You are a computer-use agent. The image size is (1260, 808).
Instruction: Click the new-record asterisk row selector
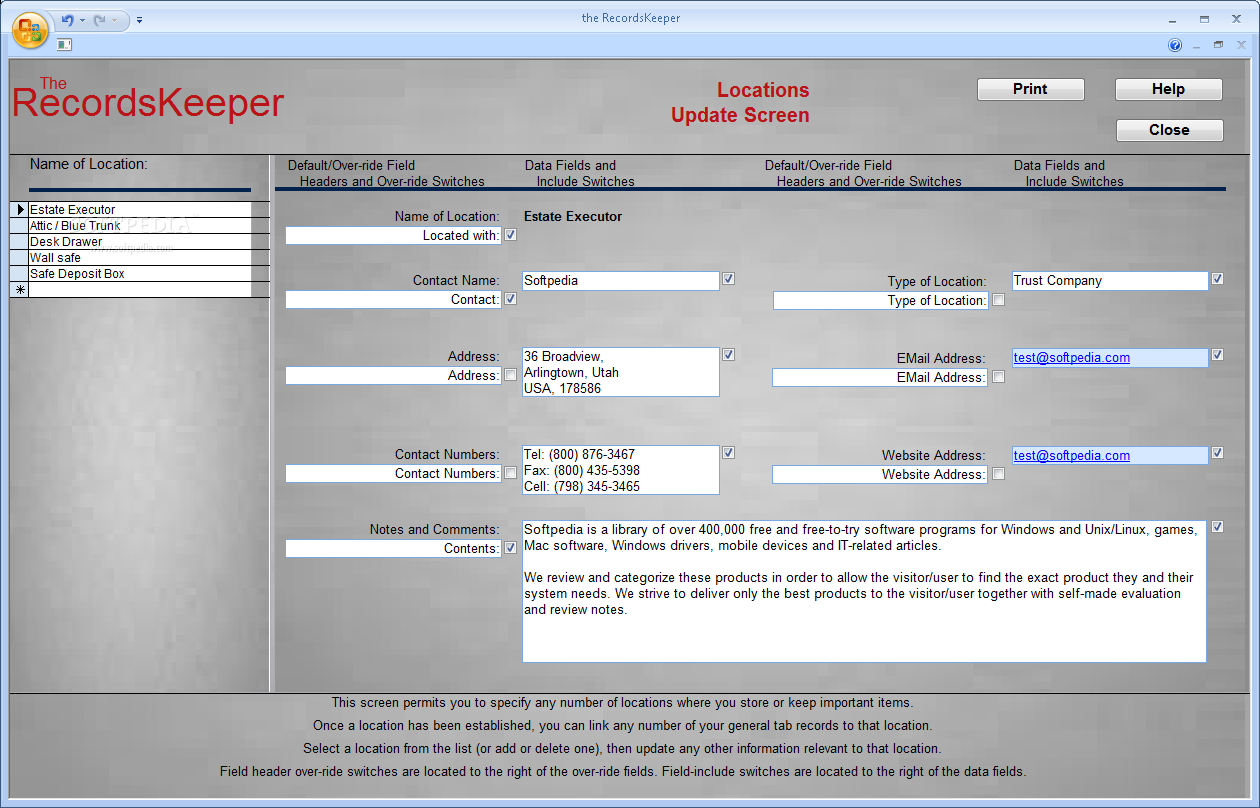[x=20, y=290]
